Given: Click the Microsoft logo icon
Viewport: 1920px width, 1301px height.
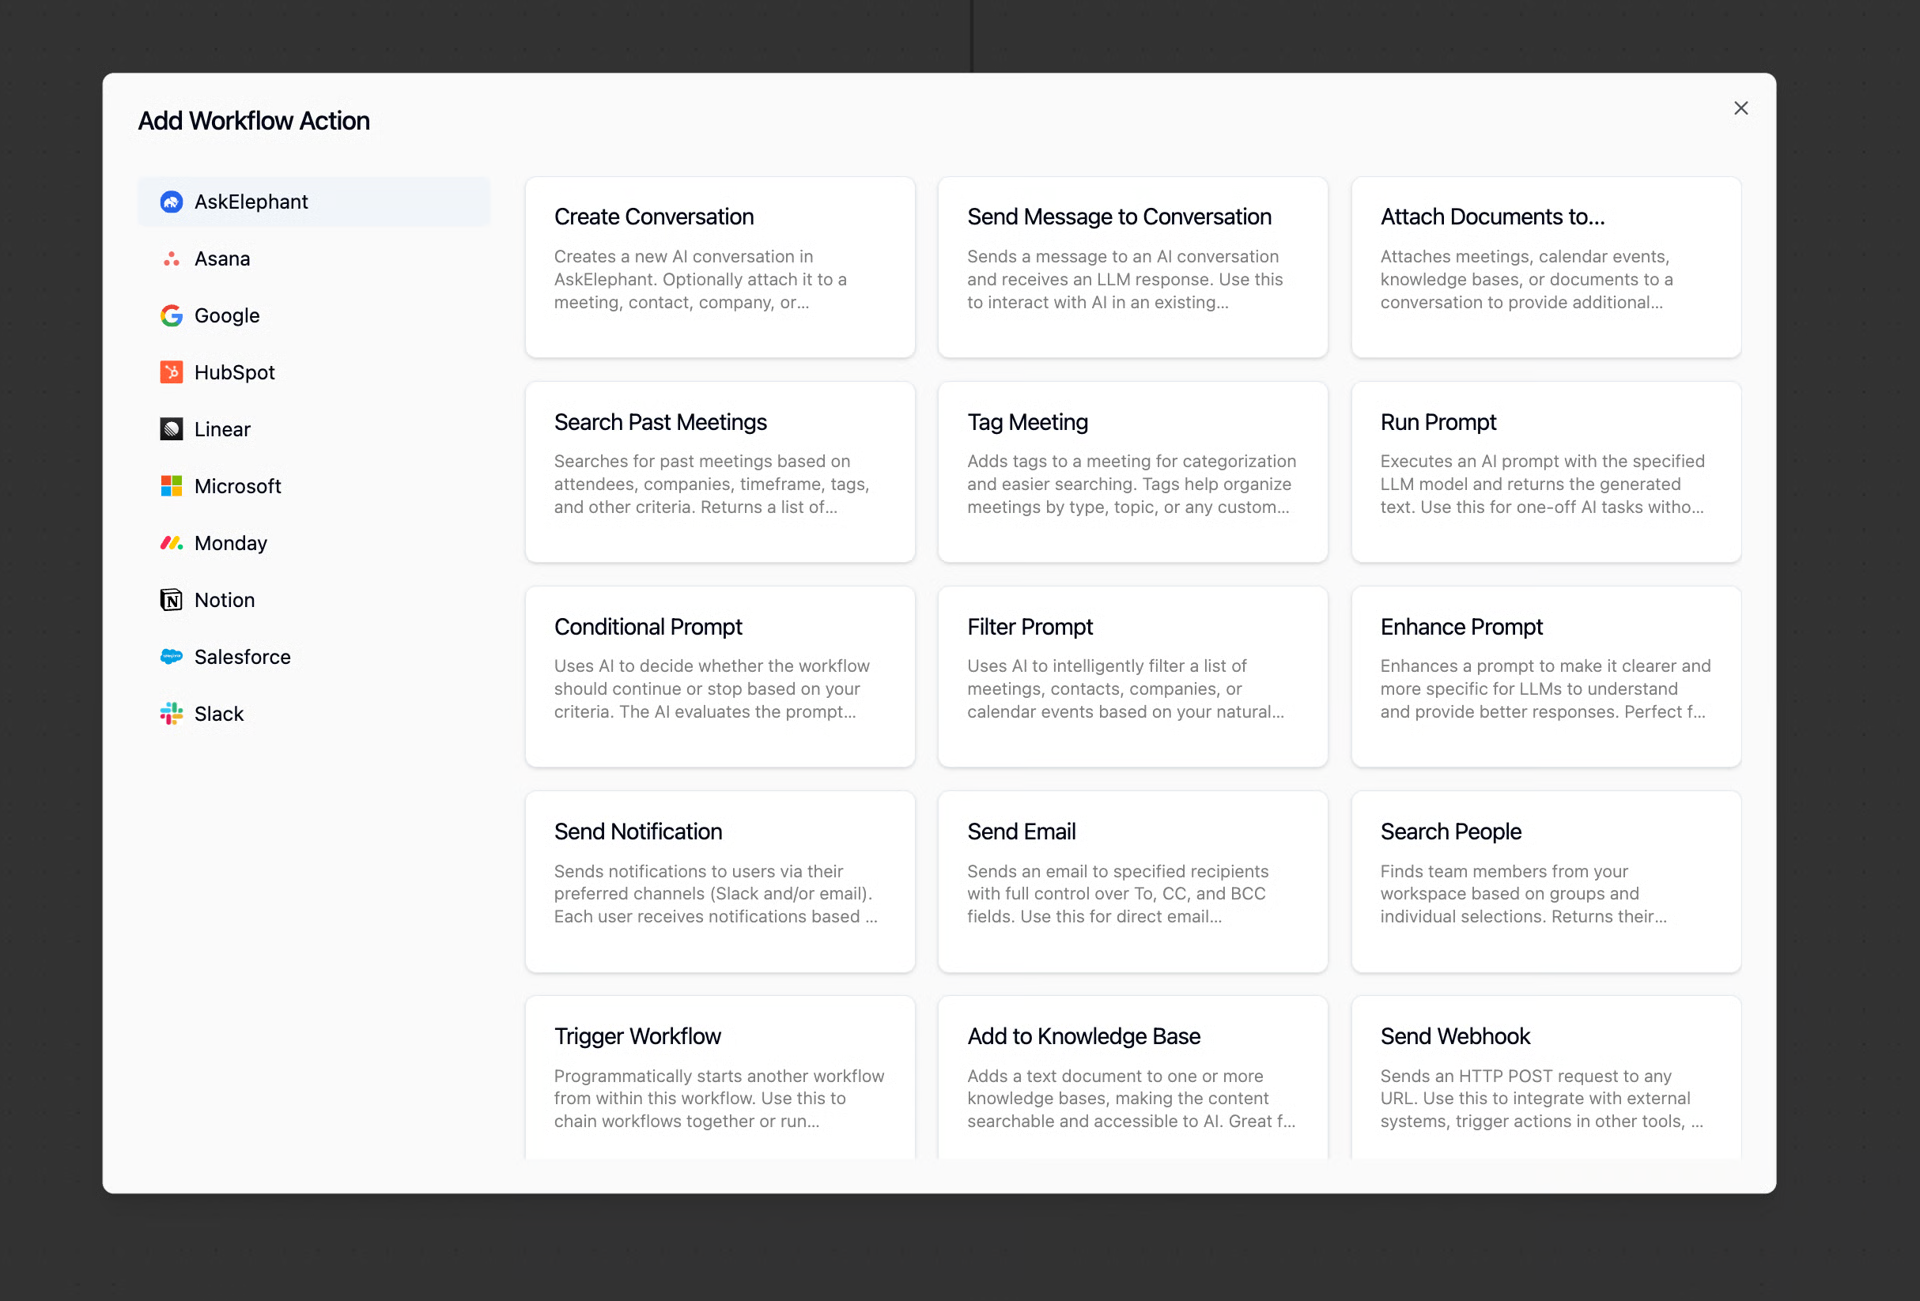Looking at the screenshot, I should click(171, 486).
